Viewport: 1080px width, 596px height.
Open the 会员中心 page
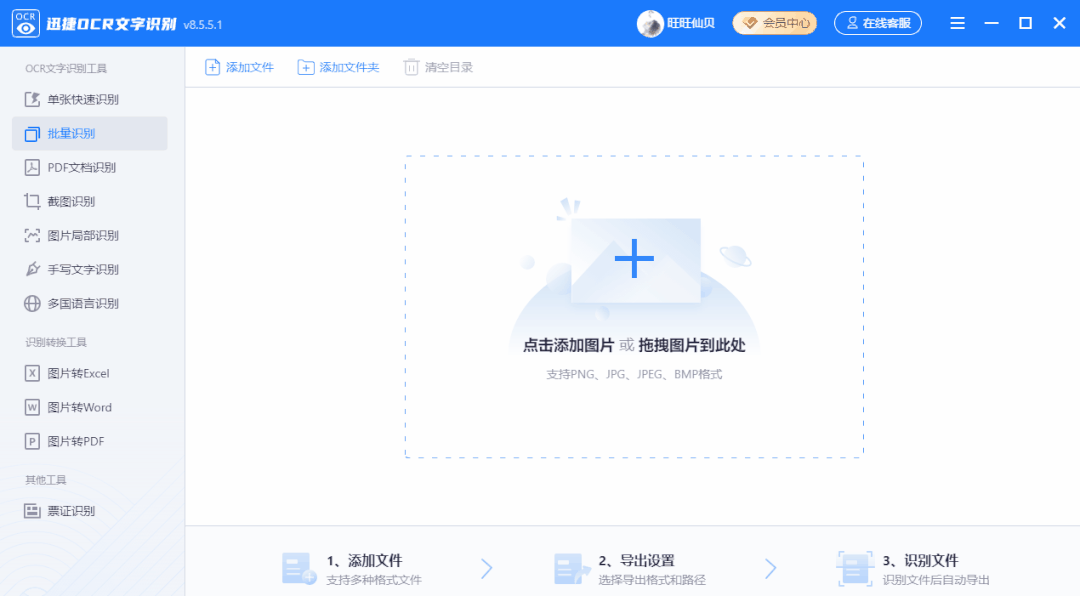point(775,22)
